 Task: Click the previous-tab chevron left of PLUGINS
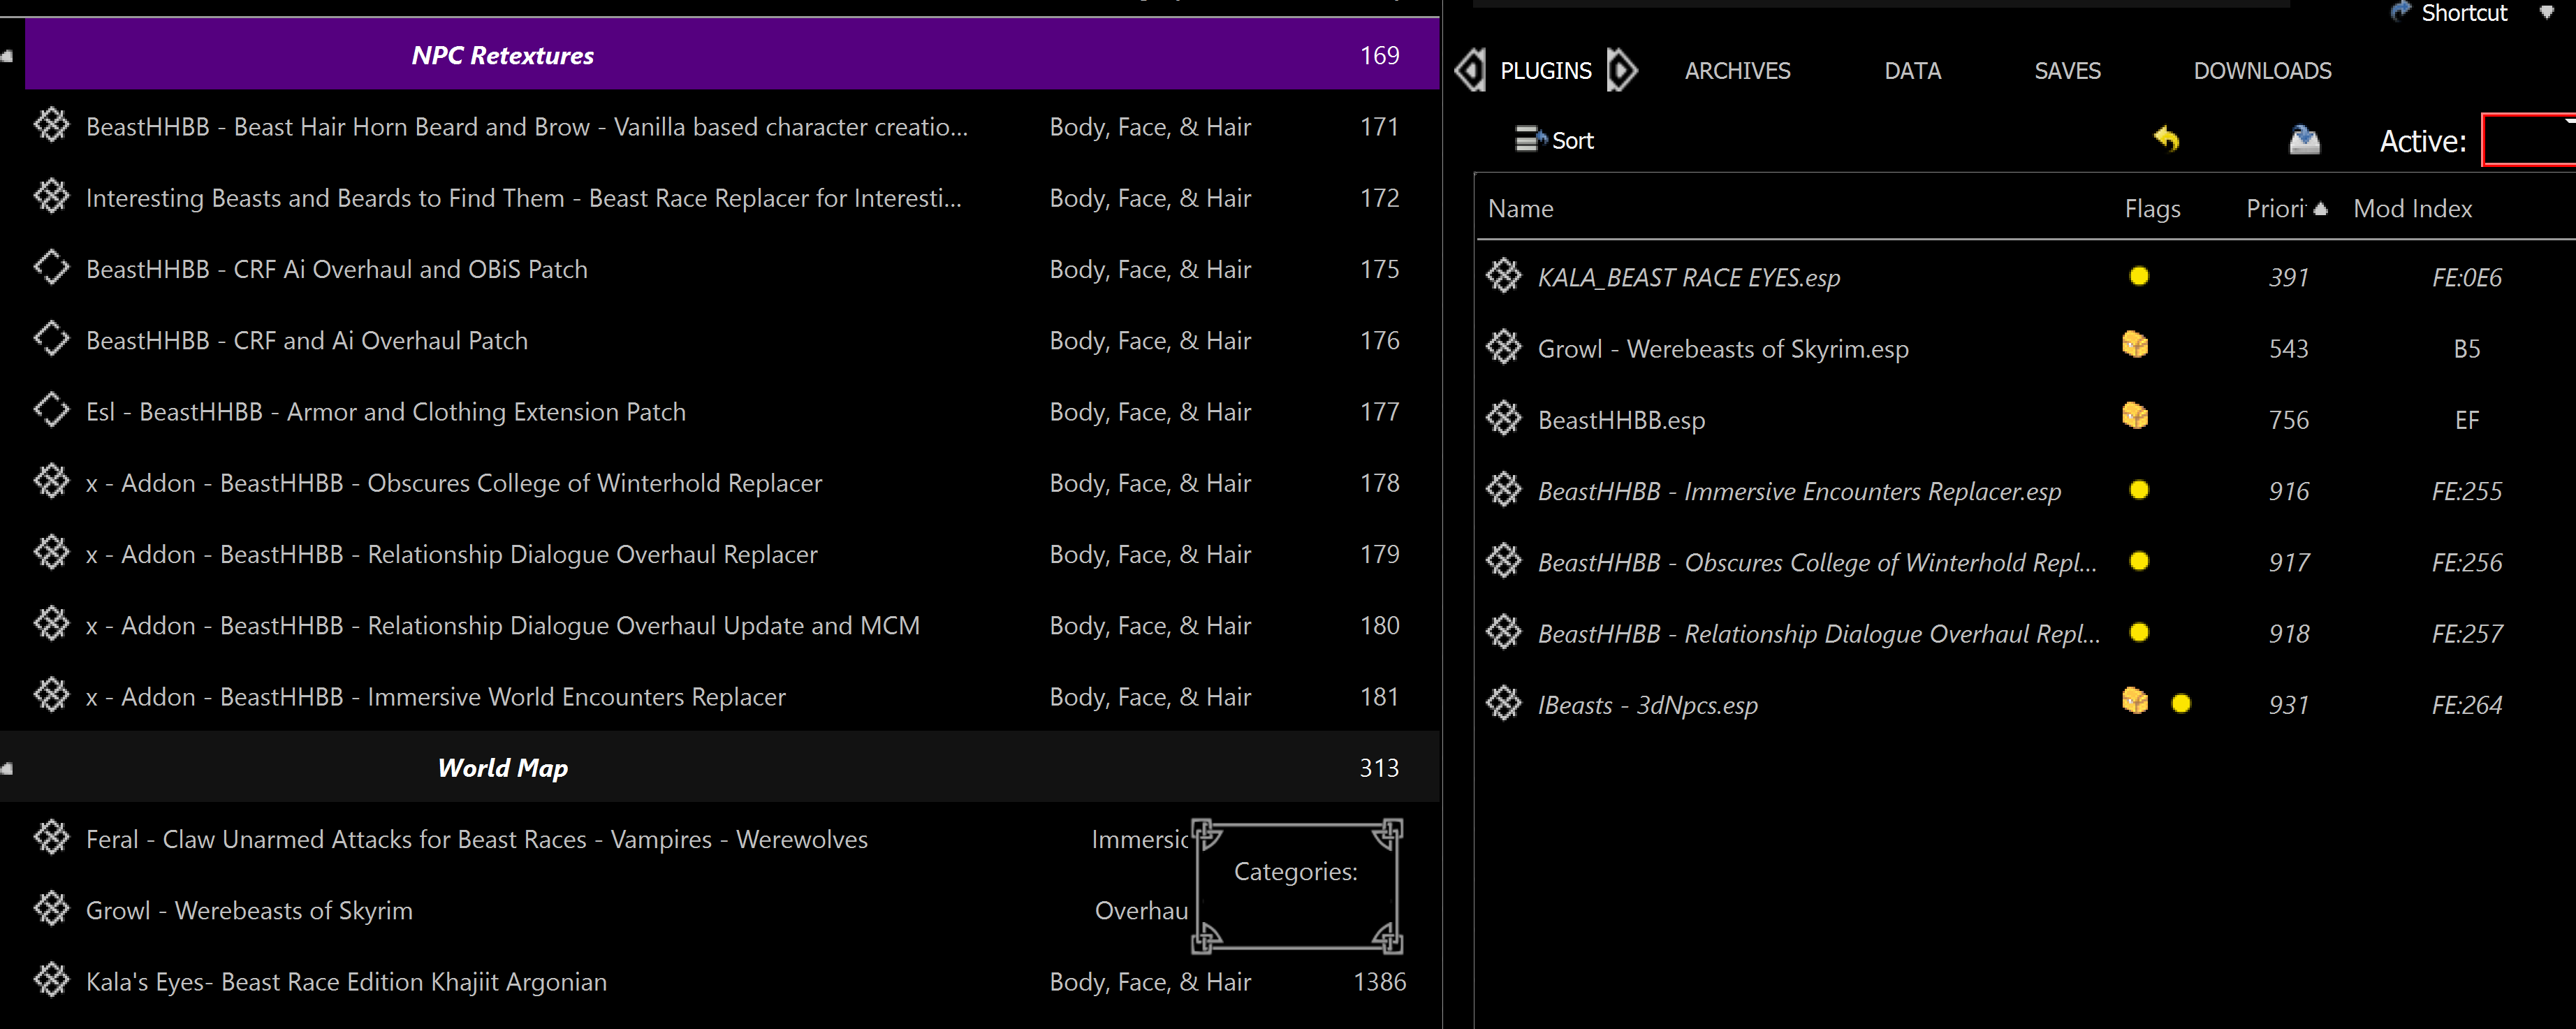[x=1470, y=70]
